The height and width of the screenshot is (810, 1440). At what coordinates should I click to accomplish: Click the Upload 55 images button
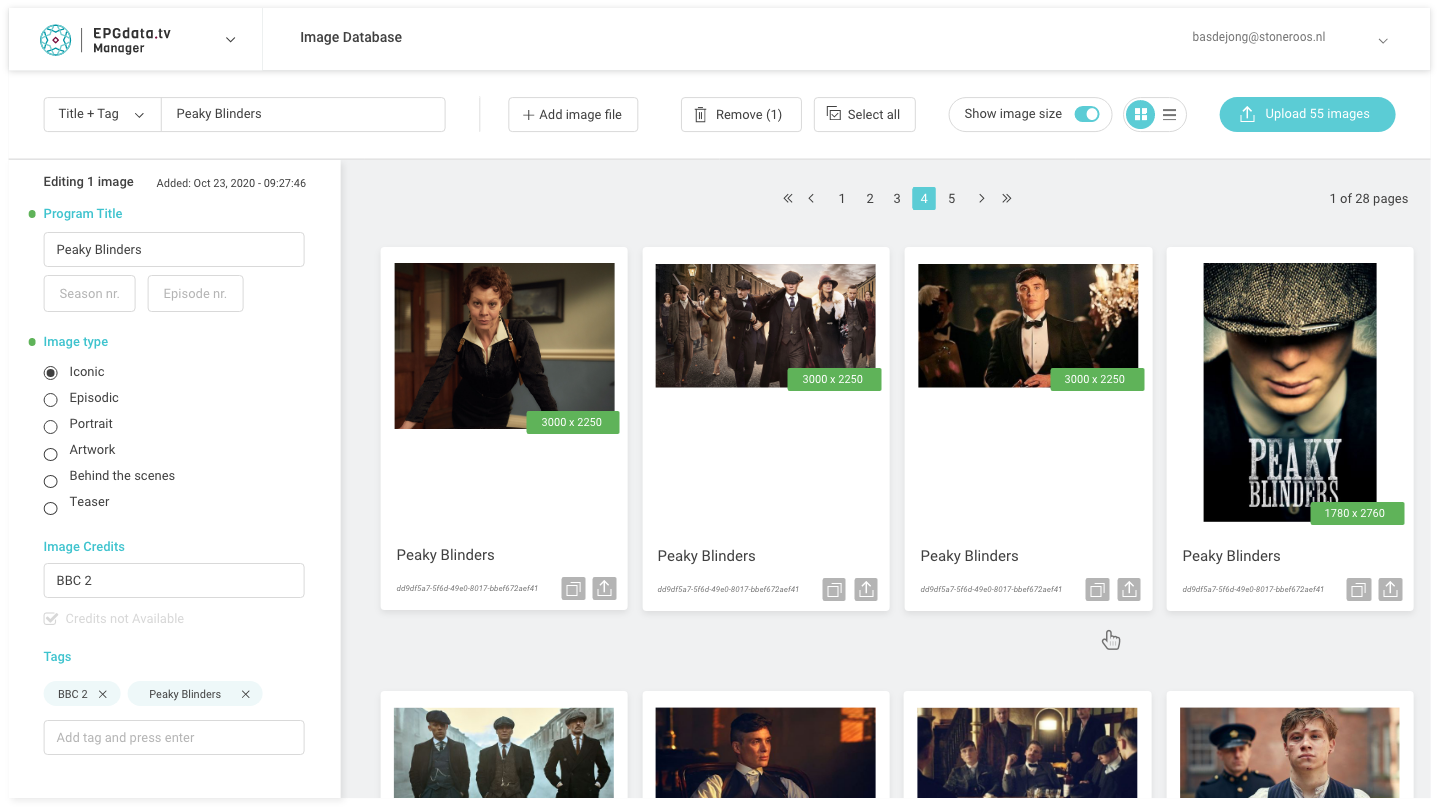tap(1307, 114)
